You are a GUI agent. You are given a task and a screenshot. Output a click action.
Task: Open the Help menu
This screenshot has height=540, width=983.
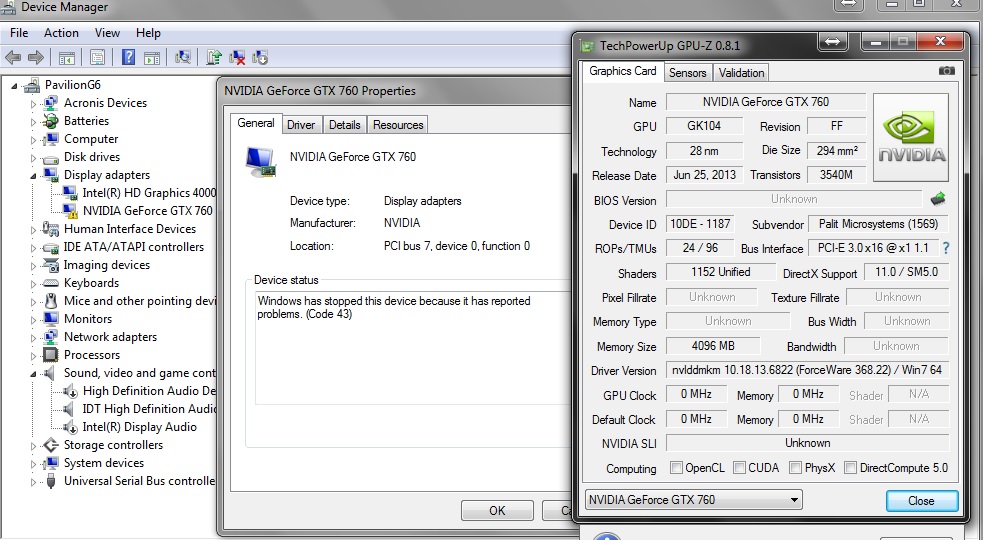[x=149, y=33]
